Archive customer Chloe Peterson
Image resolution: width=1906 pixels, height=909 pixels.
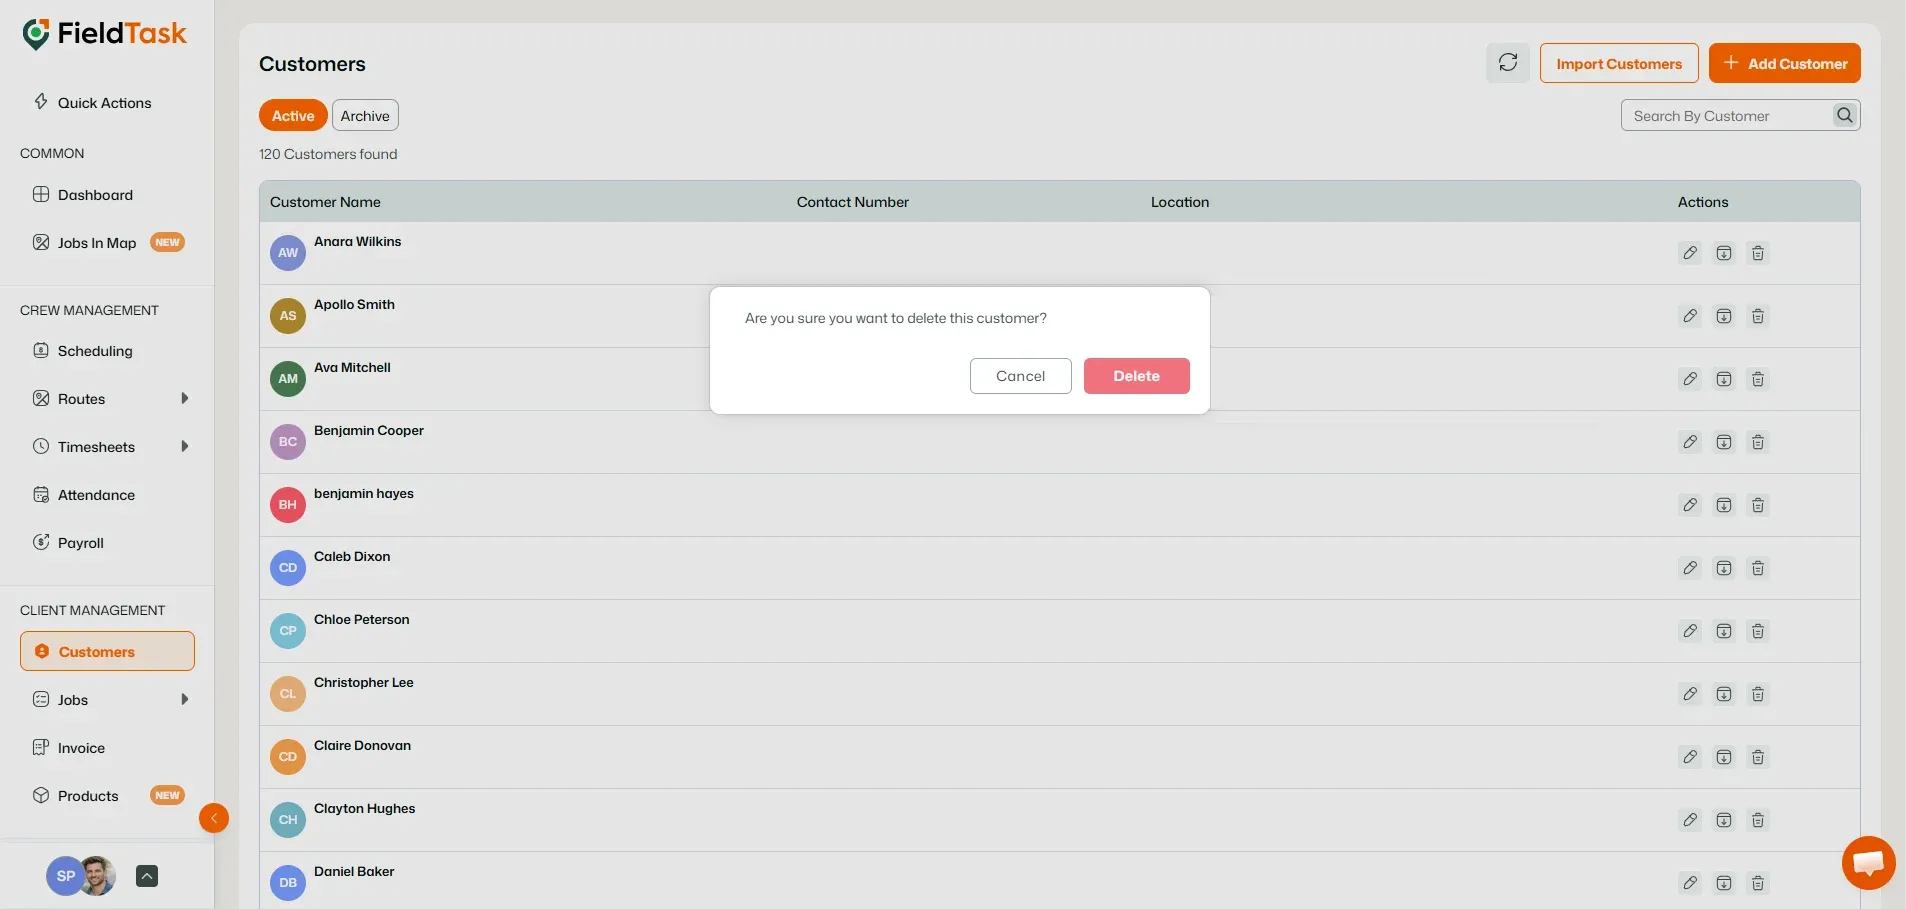tap(1724, 631)
